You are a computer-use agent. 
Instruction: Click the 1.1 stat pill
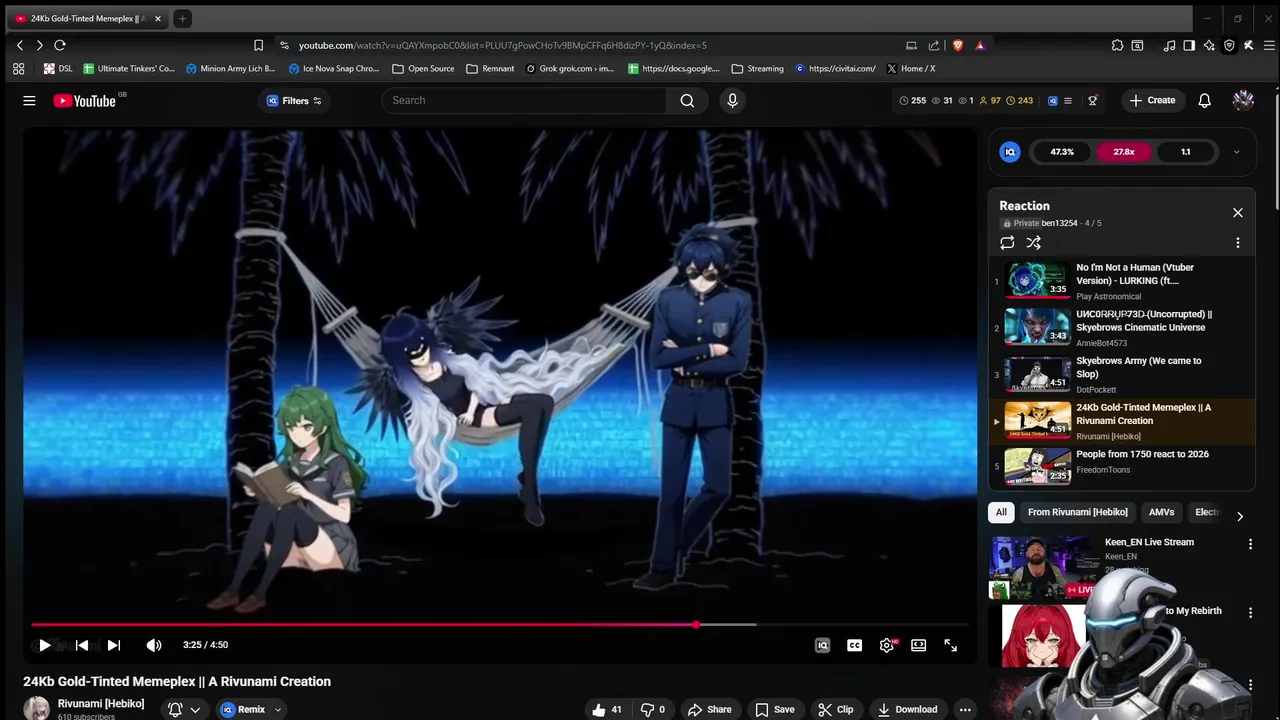(x=1185, y=152)
